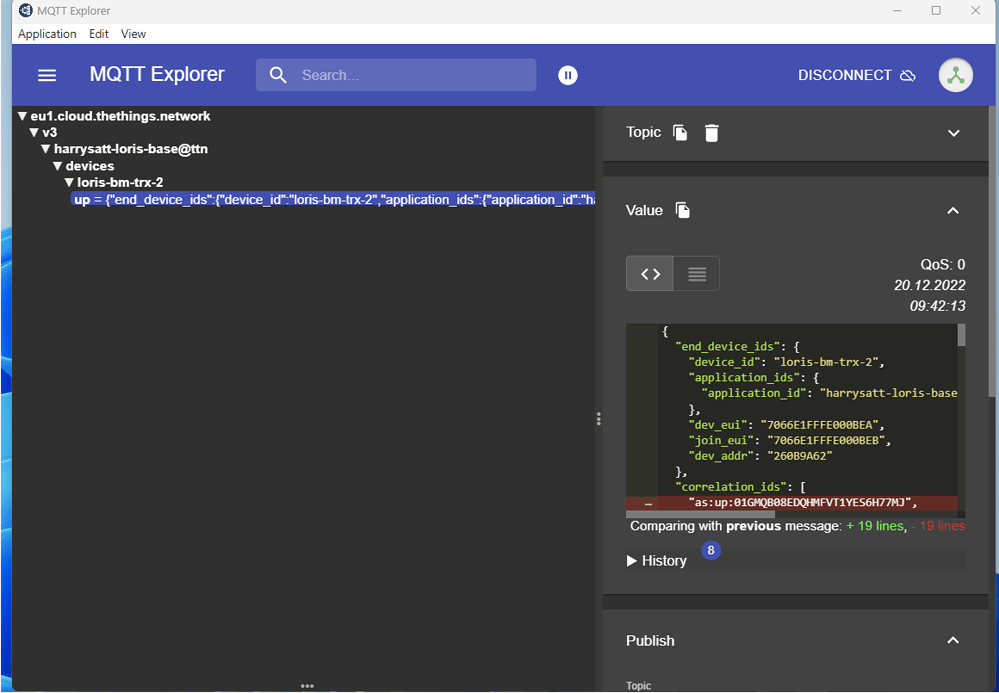Click the sidebar vertical scrollbar
Image resolution: width=999 pixels, height=693 pixels.
click(x=991, y=252)
